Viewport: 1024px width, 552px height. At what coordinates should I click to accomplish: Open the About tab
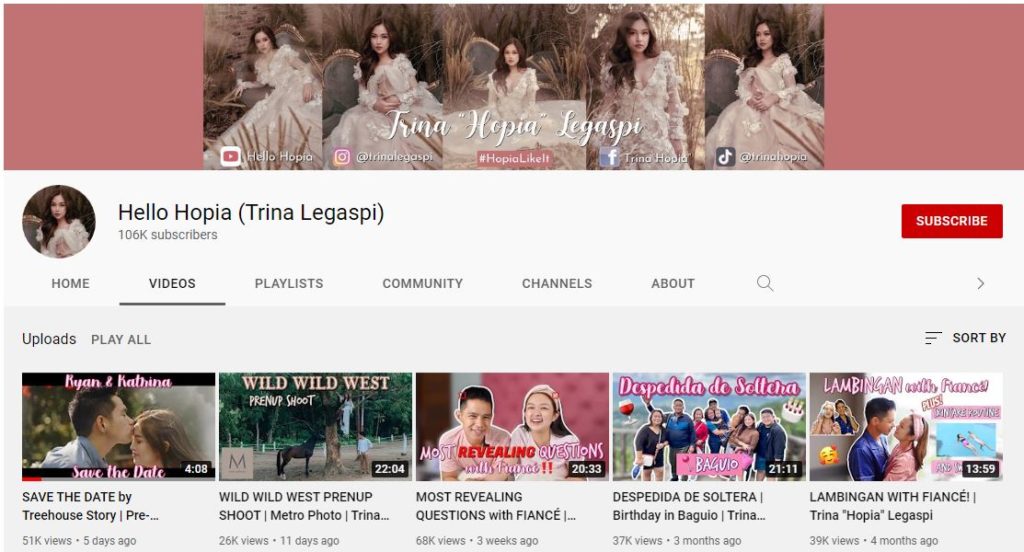coord(673,284)
